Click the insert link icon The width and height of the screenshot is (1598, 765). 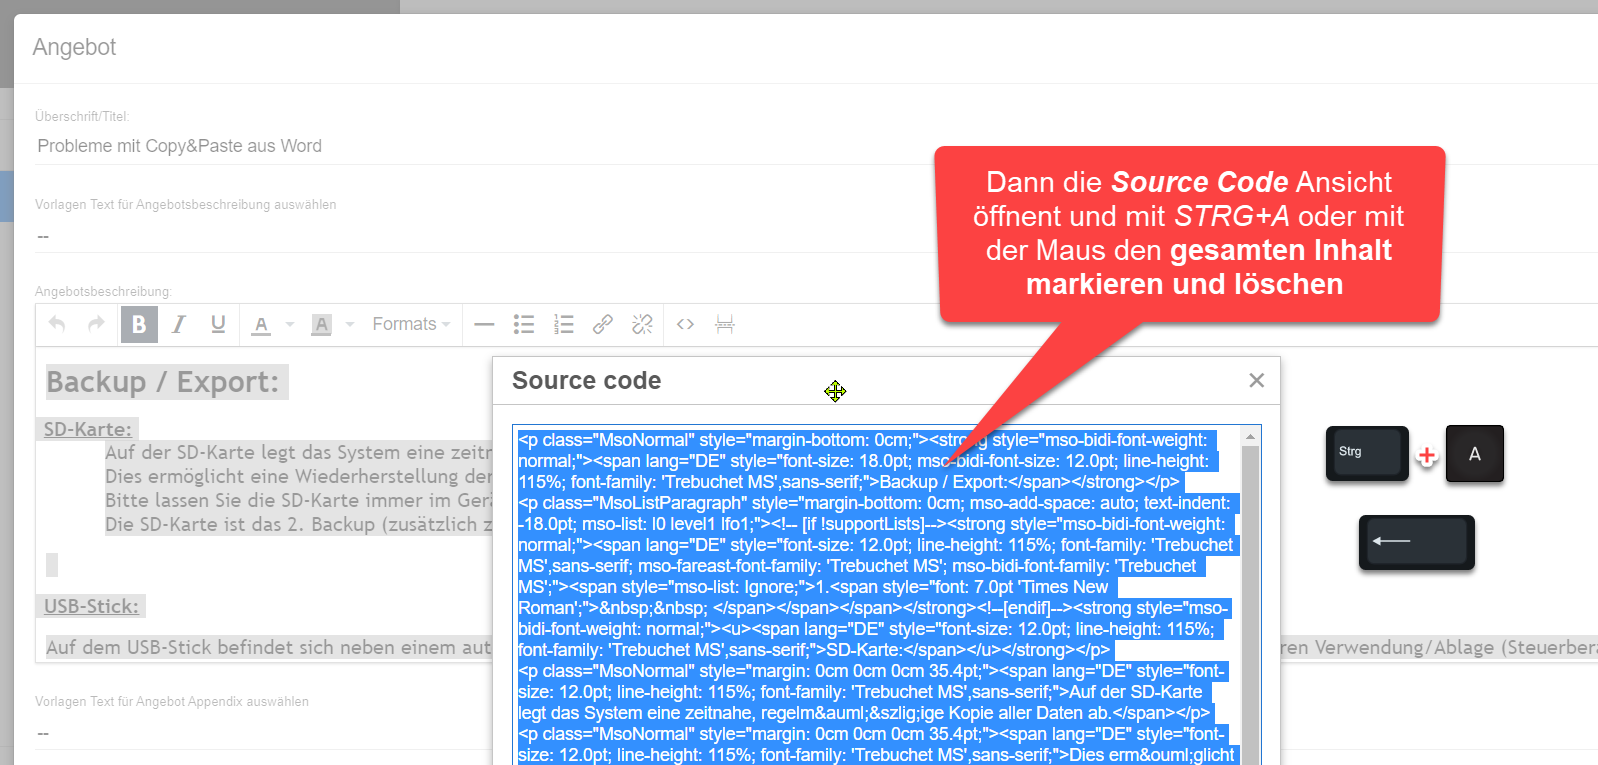(x=603, y=324)
